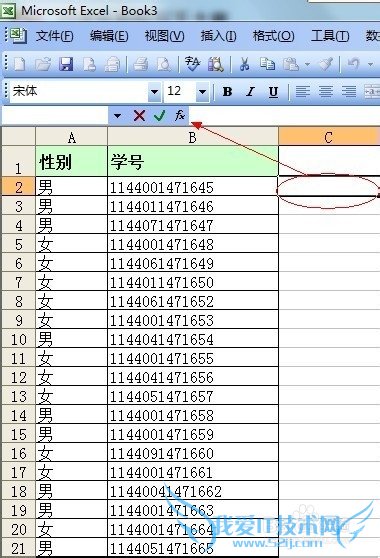This screenshot has height=558, width=380.
Task: Select cell containing 1144071471647
Action: [x=192, y=225]
